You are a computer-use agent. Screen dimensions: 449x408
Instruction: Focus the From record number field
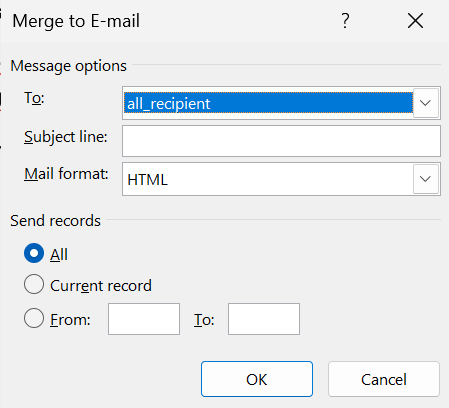point(144,319)
